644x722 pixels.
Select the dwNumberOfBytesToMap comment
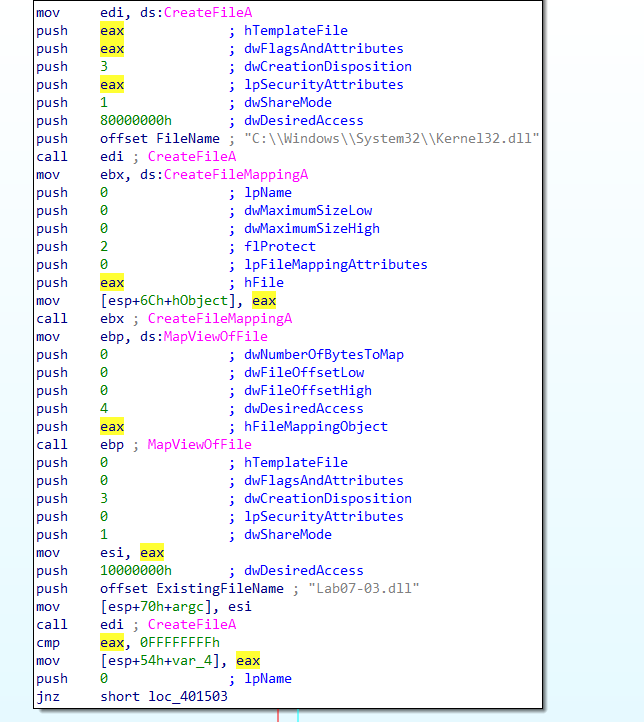click(324, 354)
